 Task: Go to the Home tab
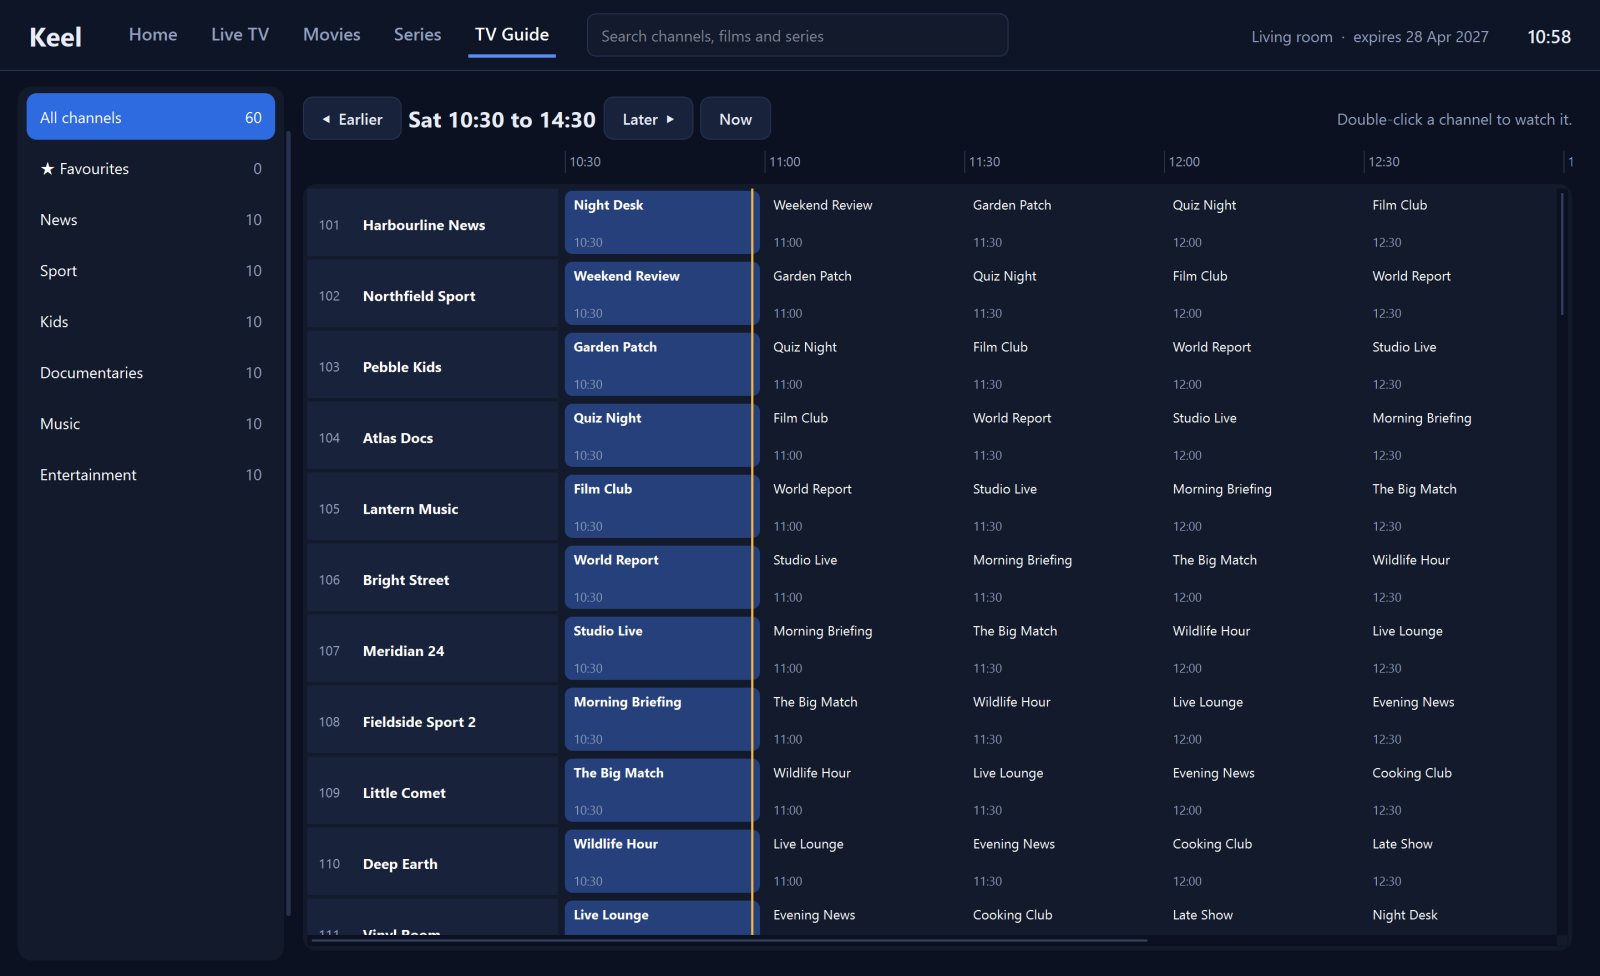click(x=153, y=35)
